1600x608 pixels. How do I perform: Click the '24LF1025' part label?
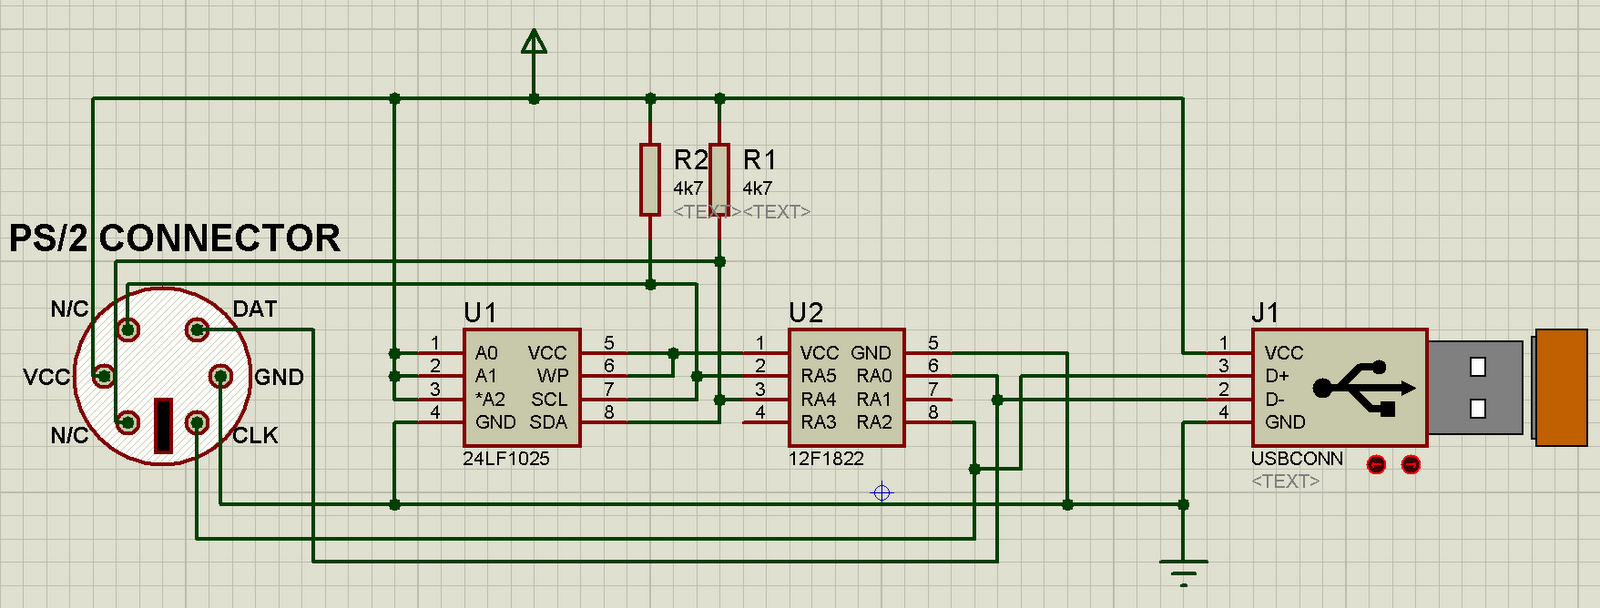point(506,459)
